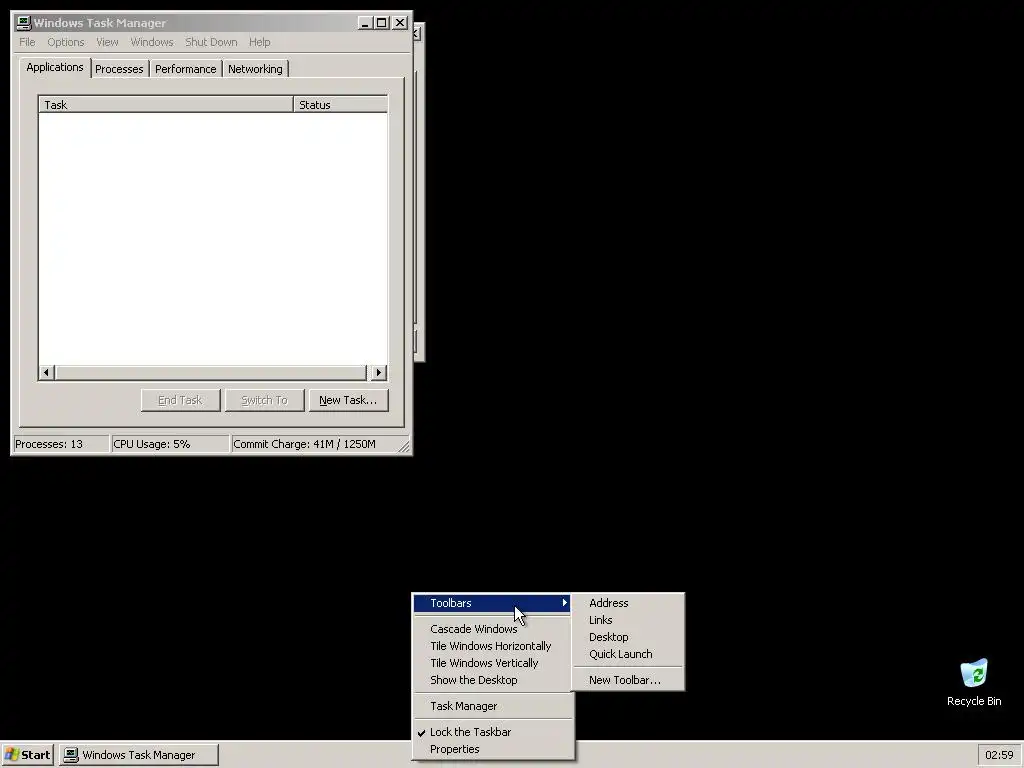
Task: Choose Tile Windows Horizontally
Action: [x=494, y=646]
